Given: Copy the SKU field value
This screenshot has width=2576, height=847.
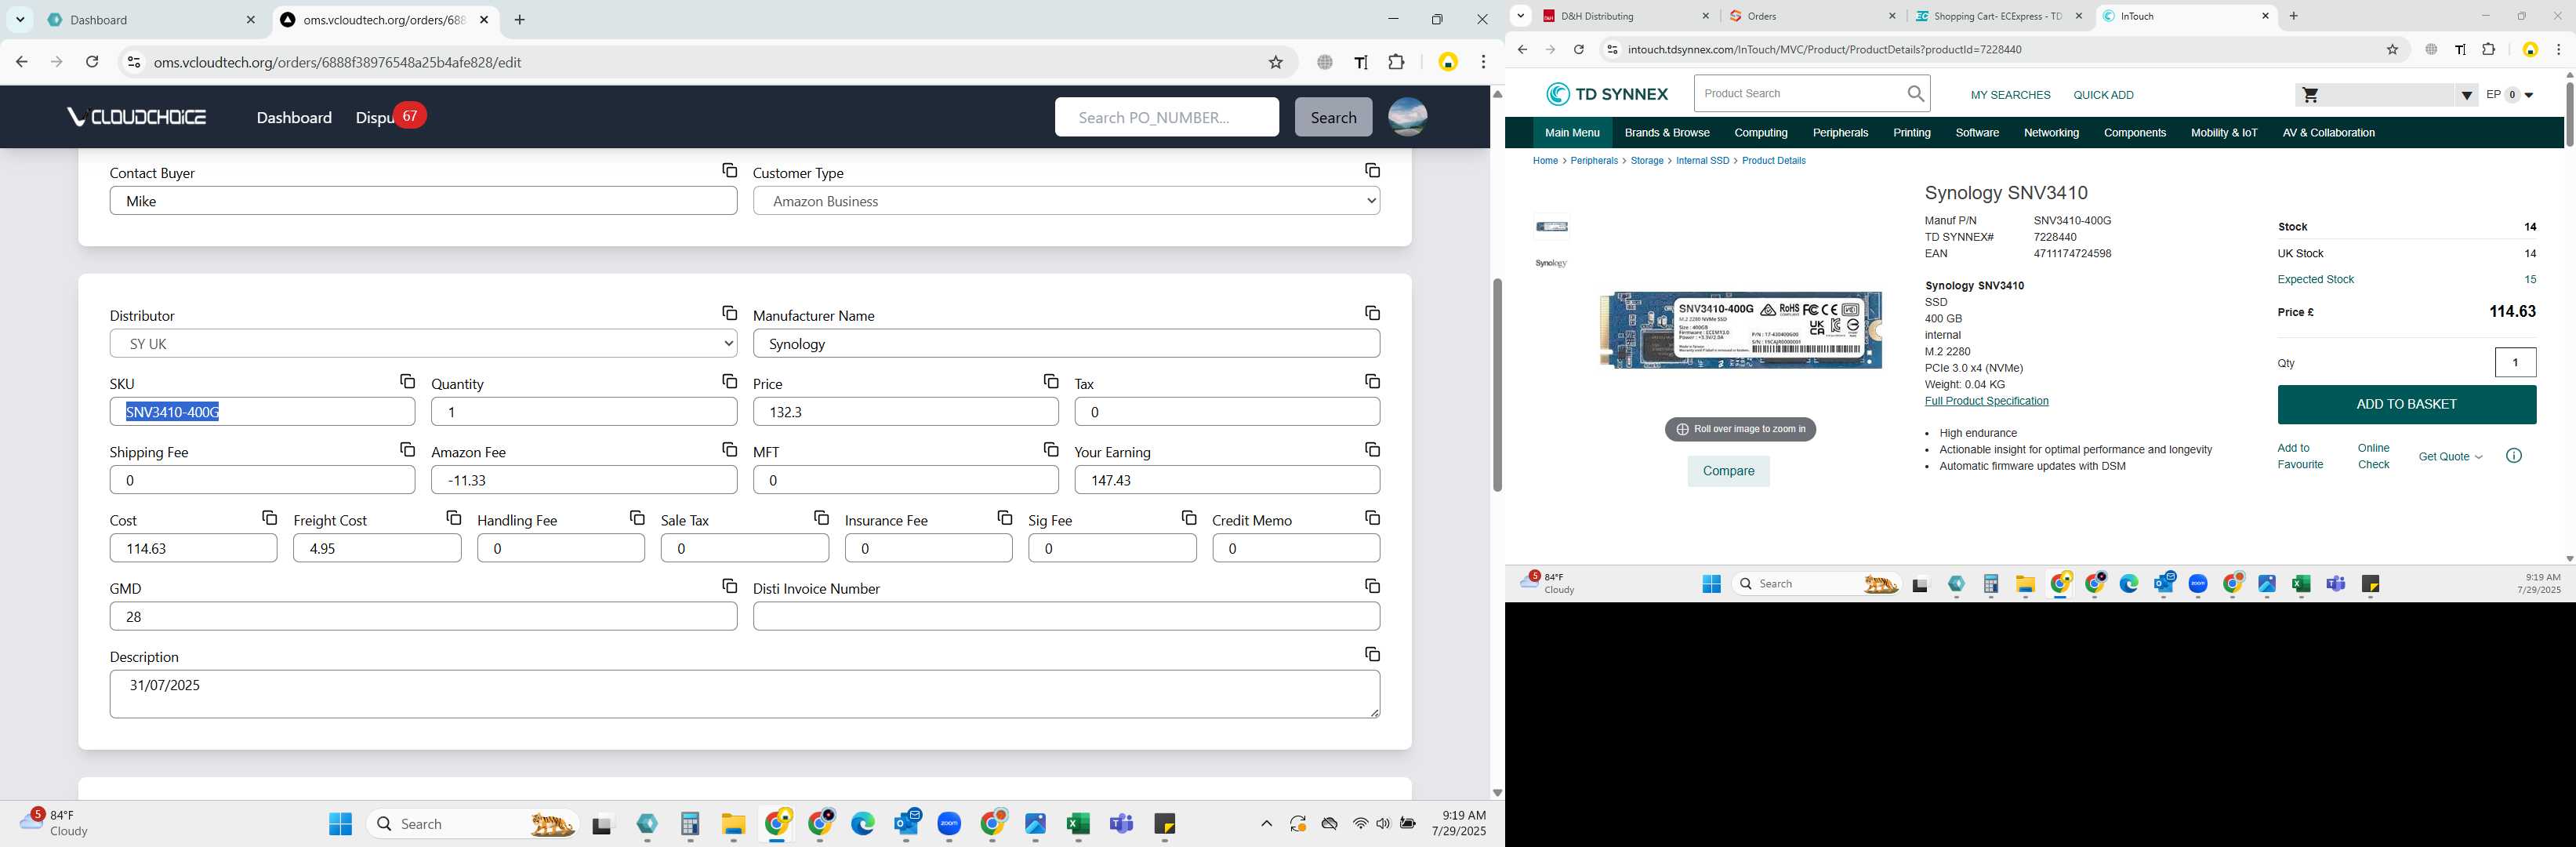Looking at the screenshot, I should (x=407, y=382).
